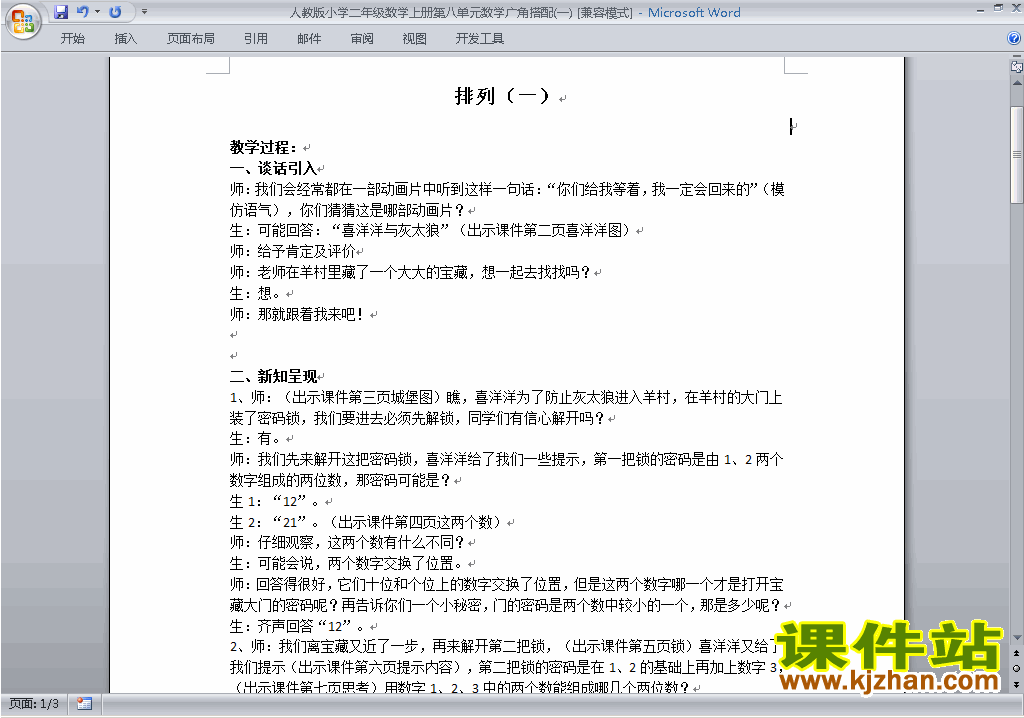The image size is (1024, 718).
Task: Open the 开始 ribbon tab
Action: point(72,39)
